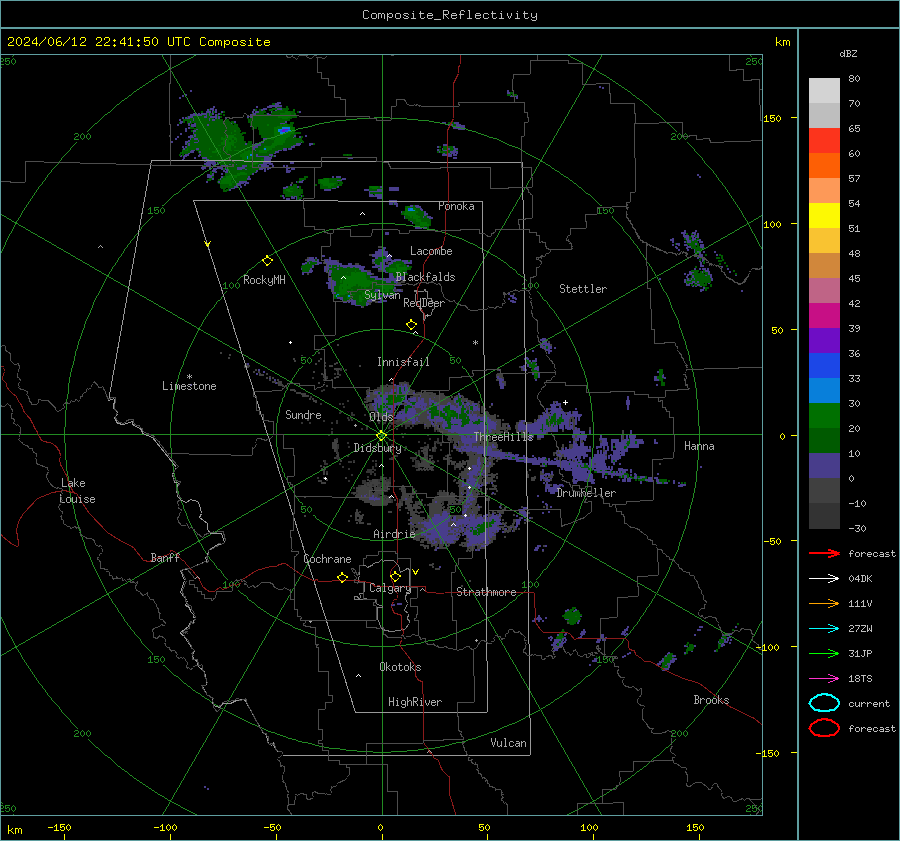Select the bright green swatch in dBZ legend
900x841 pixels.
tap(824, 416)
